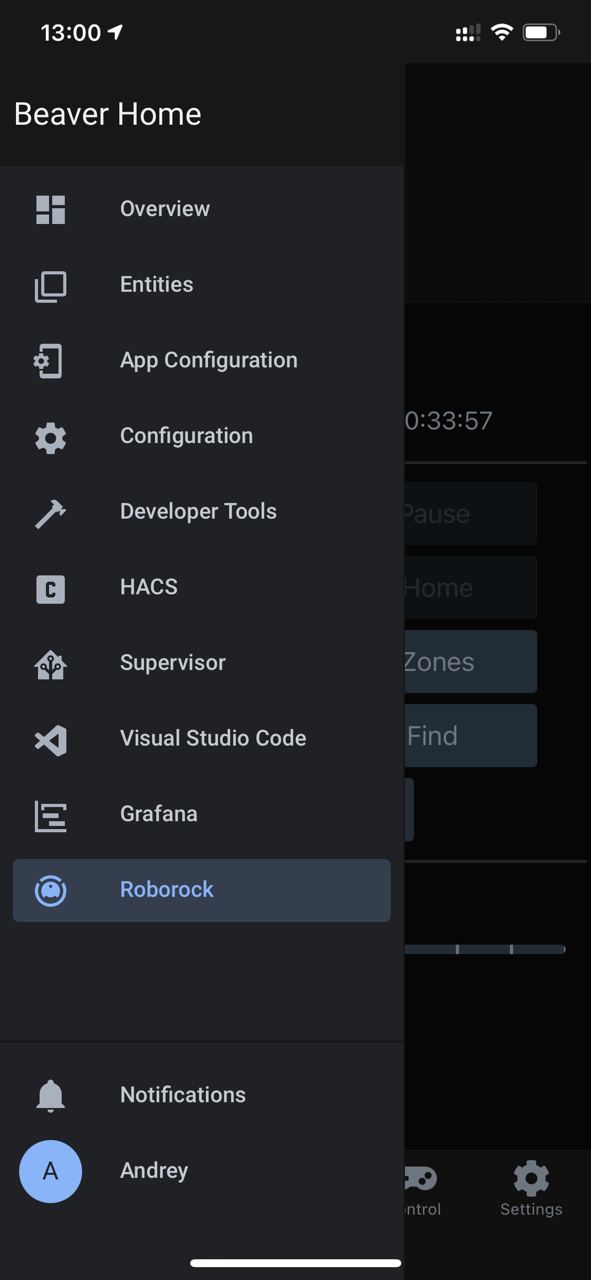Viewport: 591px width, 1280px height.
Task: Open the Overview dashboard icon
Action: pyautogui.click(x=50, y=209)
